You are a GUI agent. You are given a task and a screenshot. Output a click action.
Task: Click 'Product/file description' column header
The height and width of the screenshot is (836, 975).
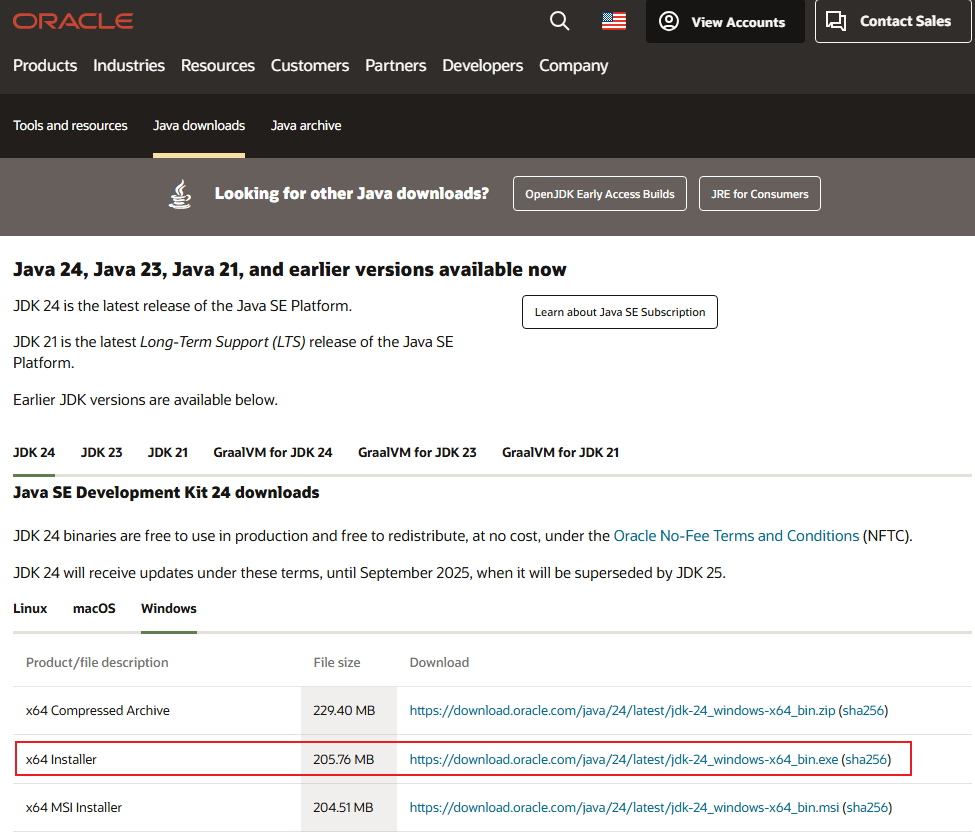97,662
